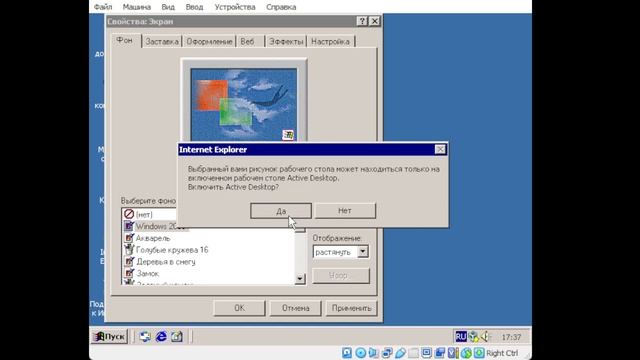Click the display indicator in VirtualBox status bar
Screen dimensions: 640x360
tap(427, 353)
